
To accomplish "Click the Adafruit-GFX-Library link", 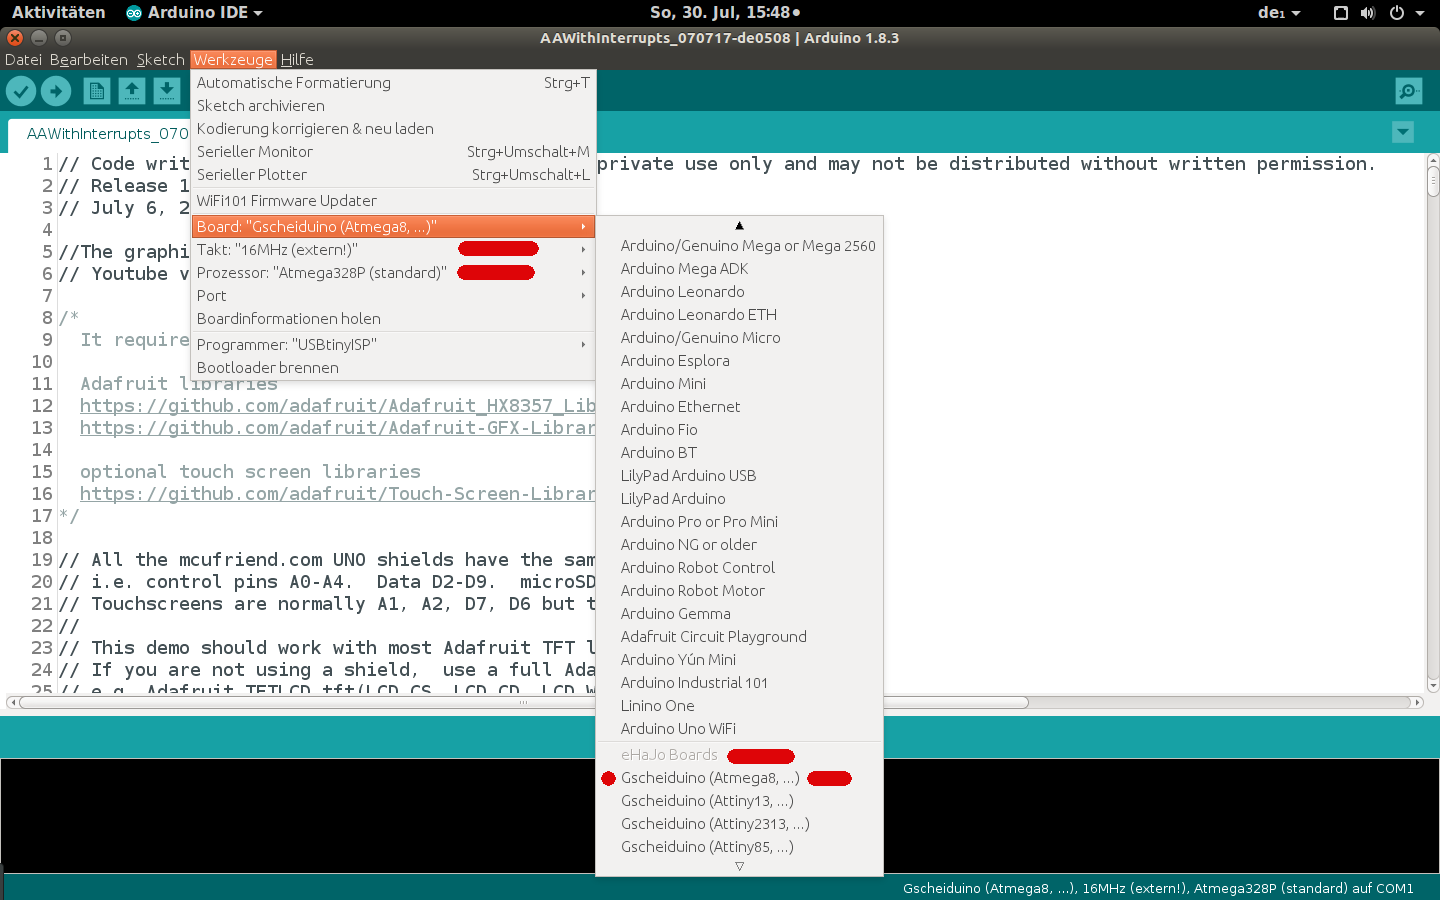I will click(x=337, y=428).
